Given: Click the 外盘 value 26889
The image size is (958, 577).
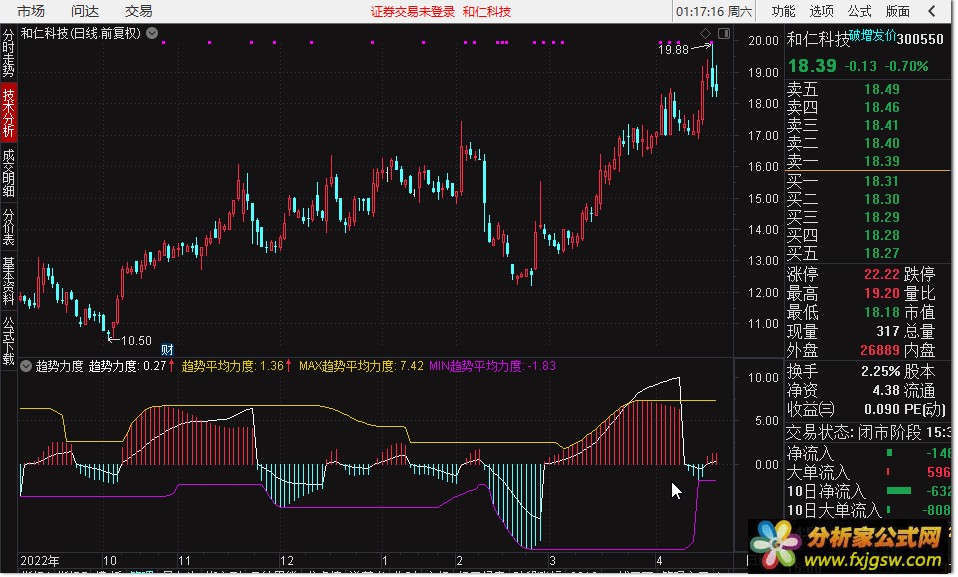Looking at the screenshot, I should [x=880, y=350].
